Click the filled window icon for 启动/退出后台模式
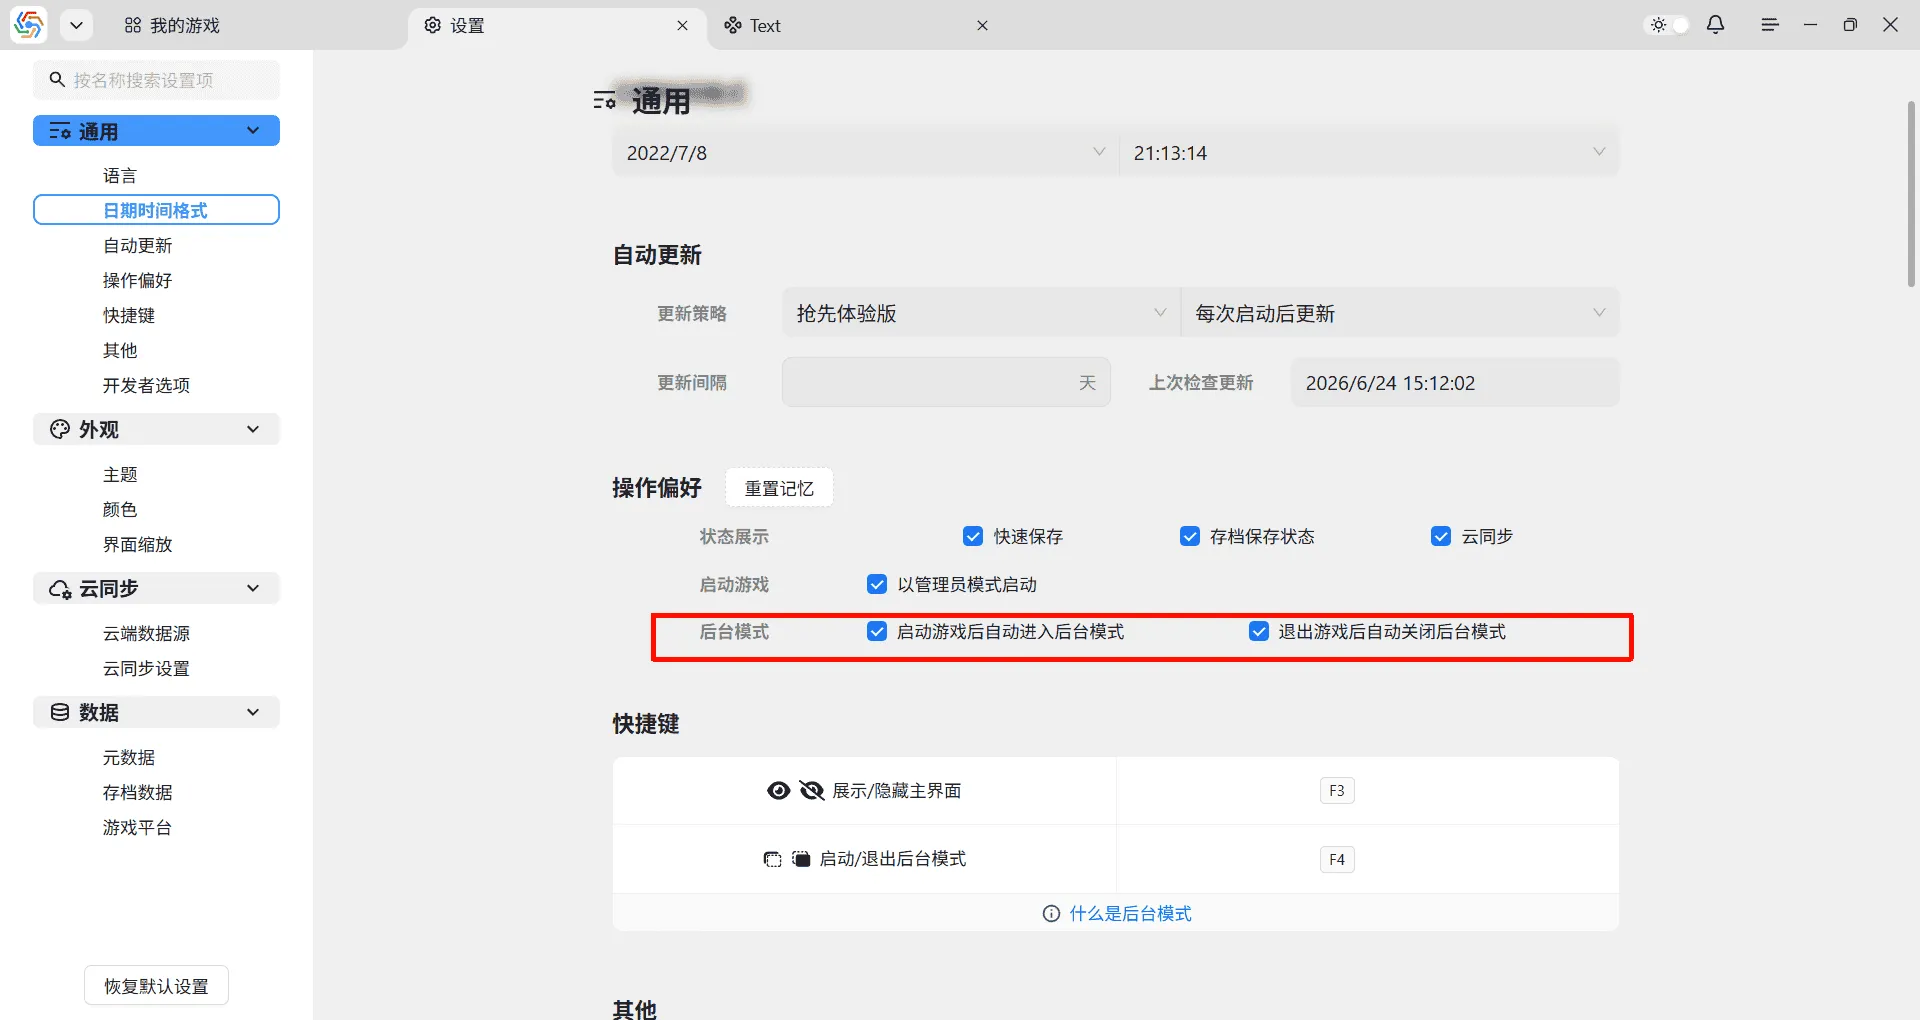 click(x=801, y=859)
